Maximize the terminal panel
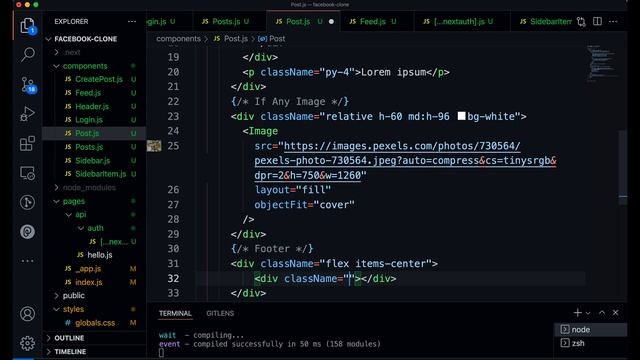Image resolution: width=640 pixels, height=360 pixels. (602, 313)
